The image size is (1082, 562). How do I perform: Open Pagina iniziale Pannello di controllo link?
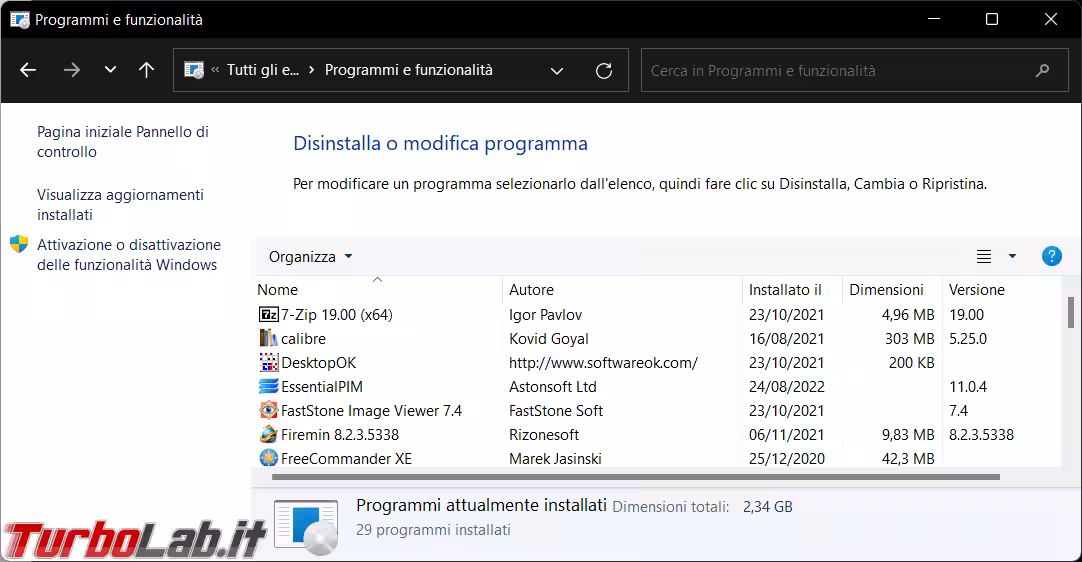click(122, 142)
